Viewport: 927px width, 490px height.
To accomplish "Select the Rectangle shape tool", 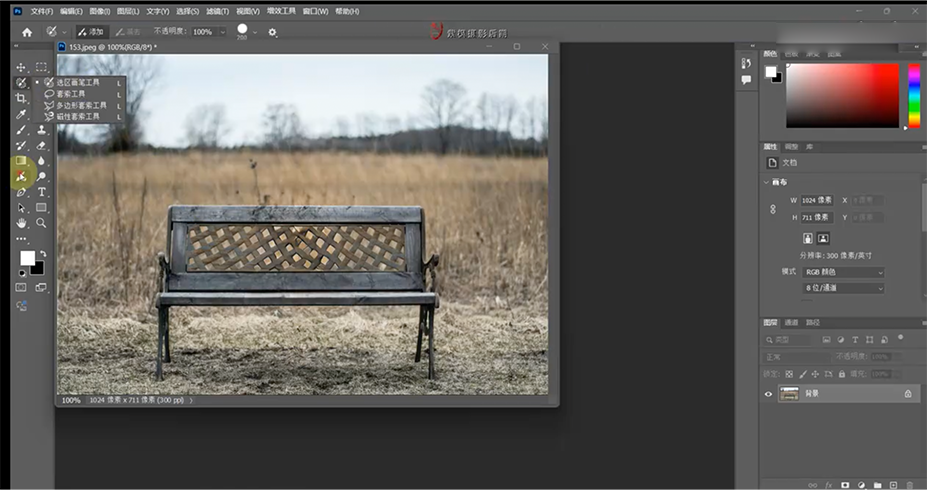I will (x=41, y=207).
